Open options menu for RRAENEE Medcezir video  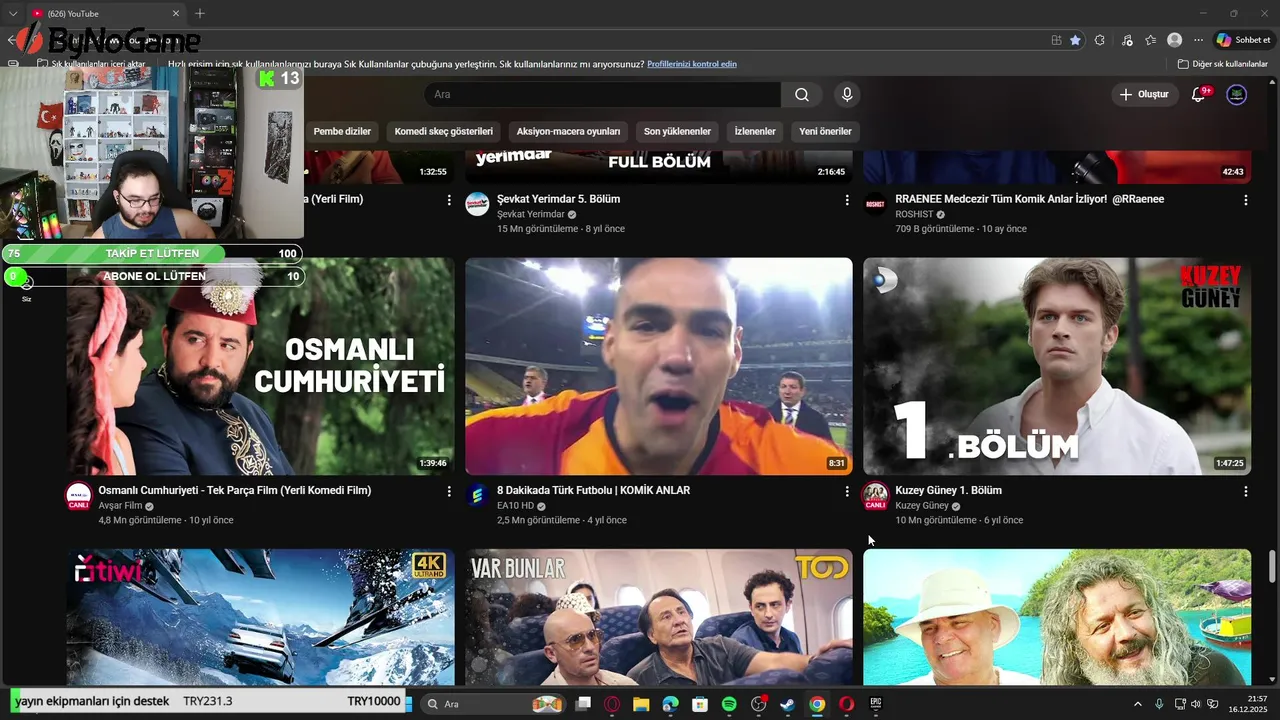pyautogui.click(x=1245, y=200)
